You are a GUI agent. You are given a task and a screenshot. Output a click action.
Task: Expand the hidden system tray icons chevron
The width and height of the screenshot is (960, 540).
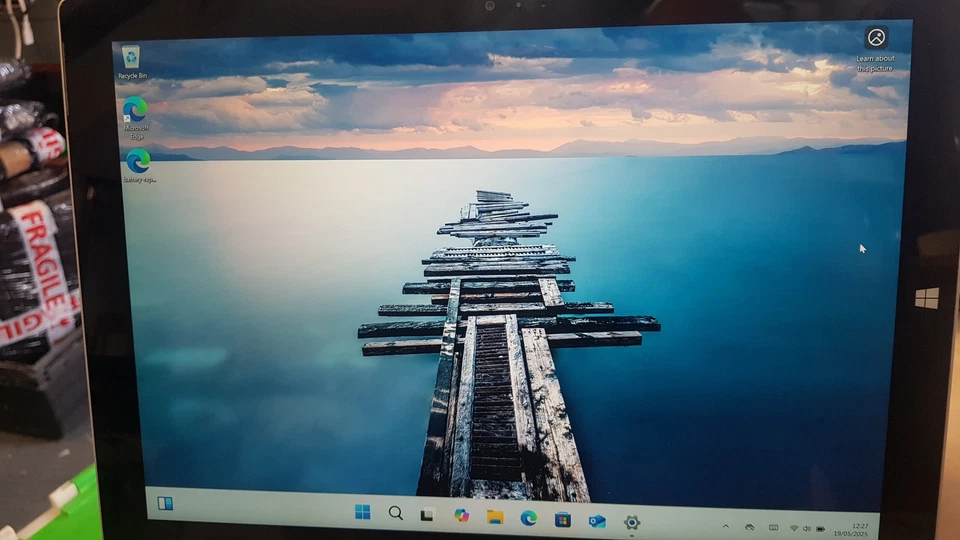coord(726,526)
